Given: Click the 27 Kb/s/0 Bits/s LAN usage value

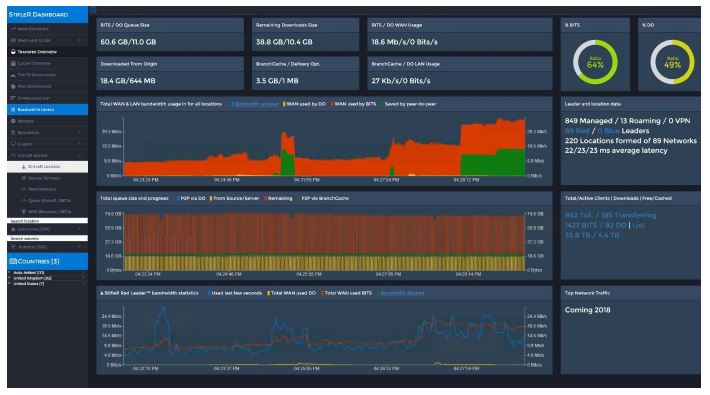Looking at the screenshot, I should [x=401, y=81].
